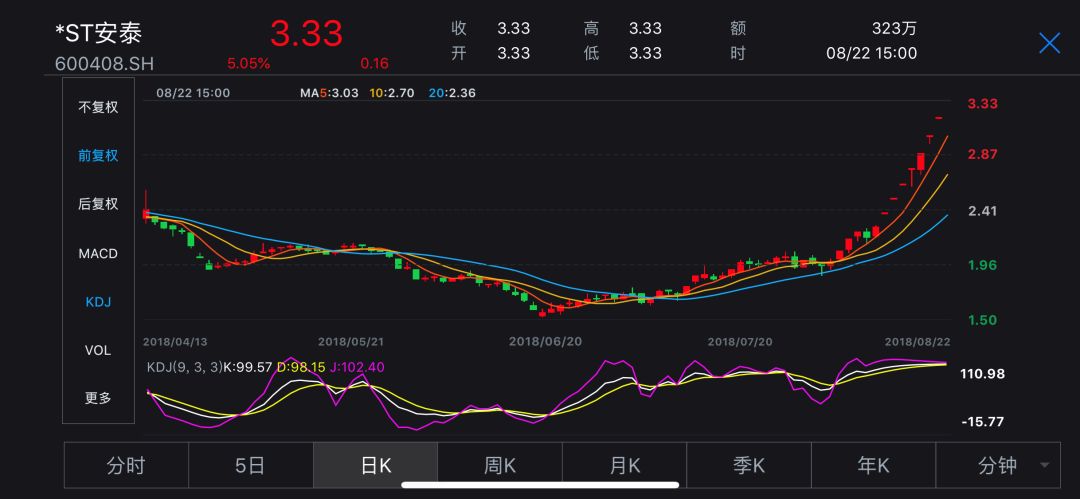The width and height of the screenshot is (1080, 499).
Task: View the 月K monthly chart
Action: [x=624, y=465]
